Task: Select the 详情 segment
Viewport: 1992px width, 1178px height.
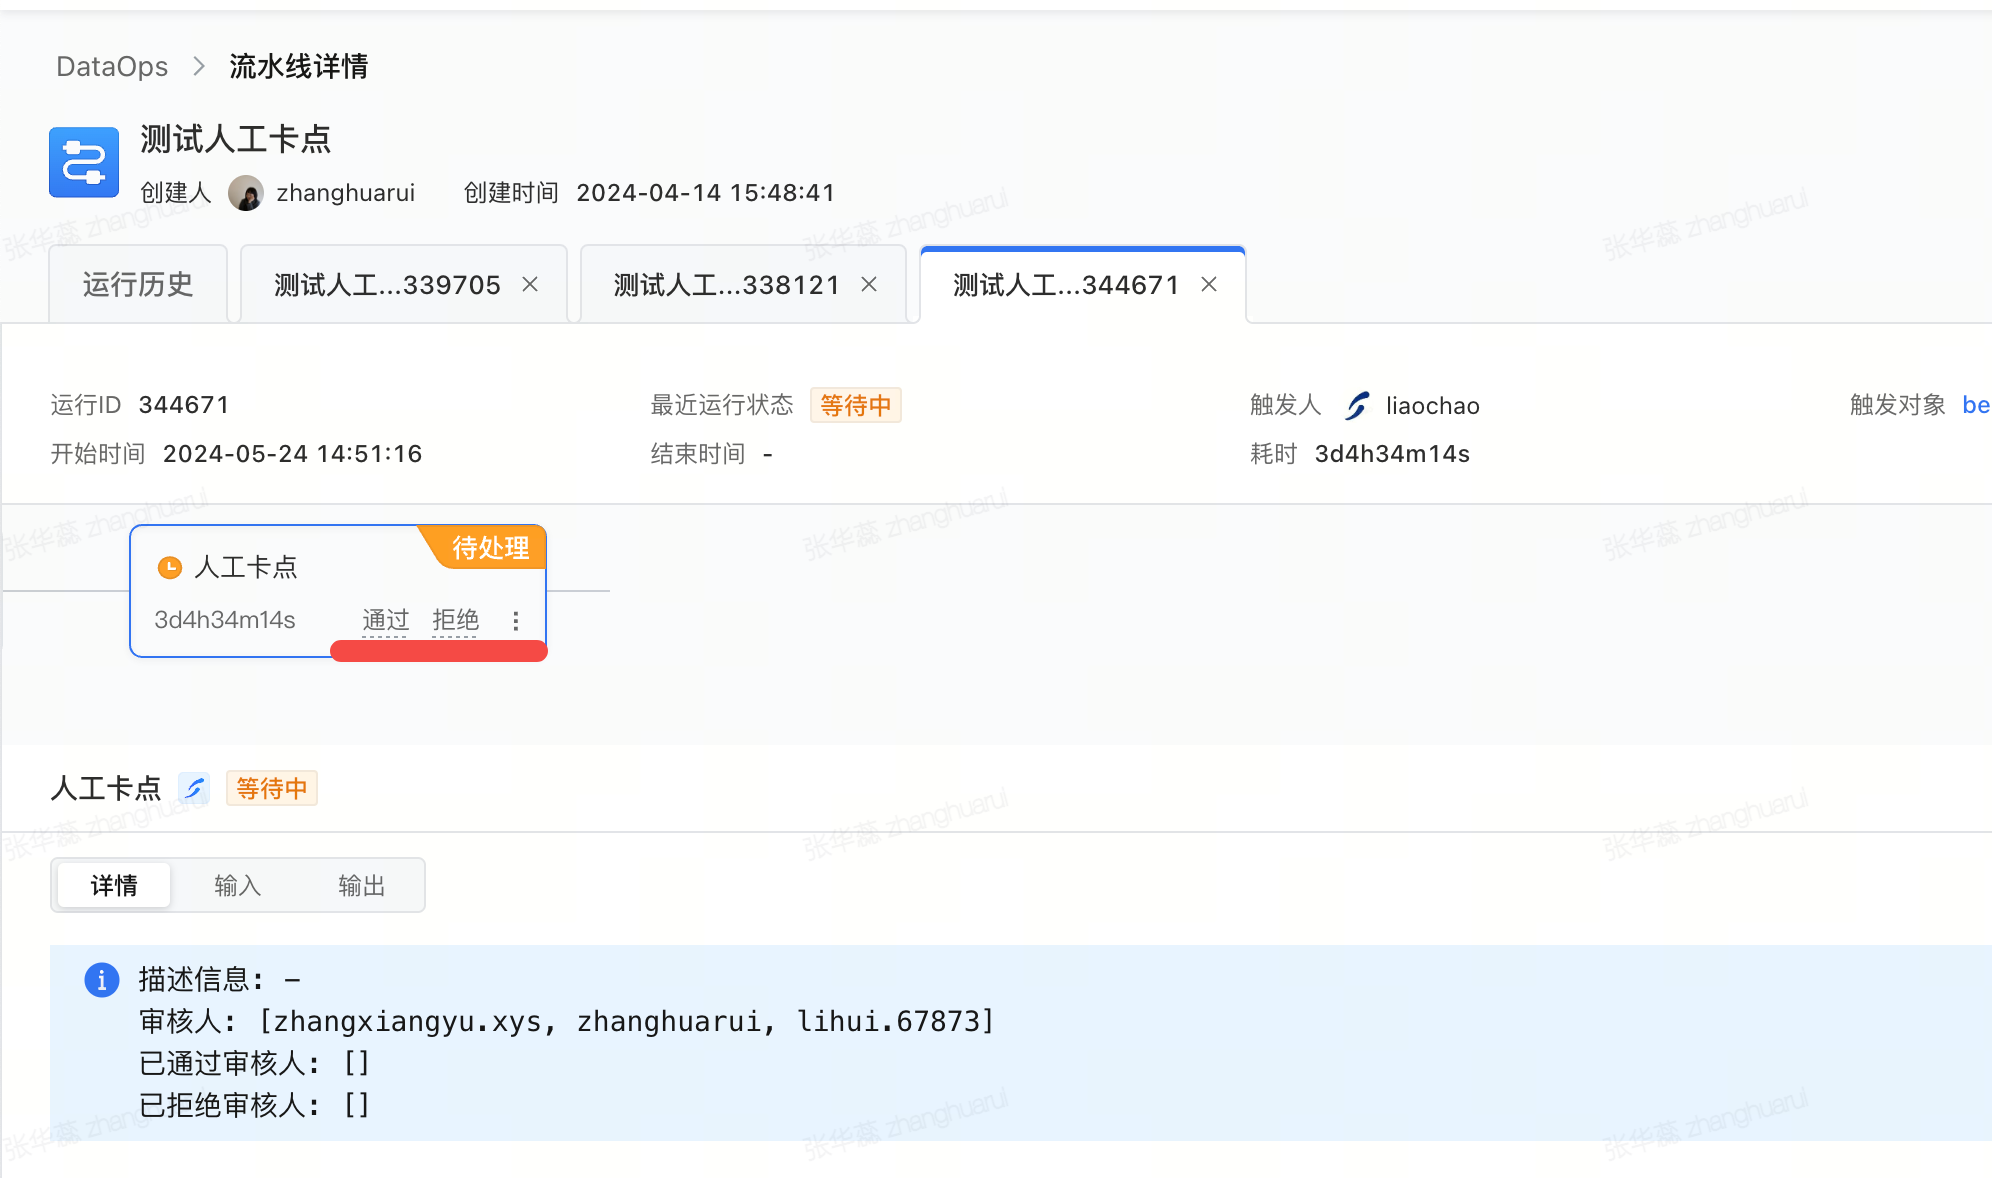Action: coord(114,886)
